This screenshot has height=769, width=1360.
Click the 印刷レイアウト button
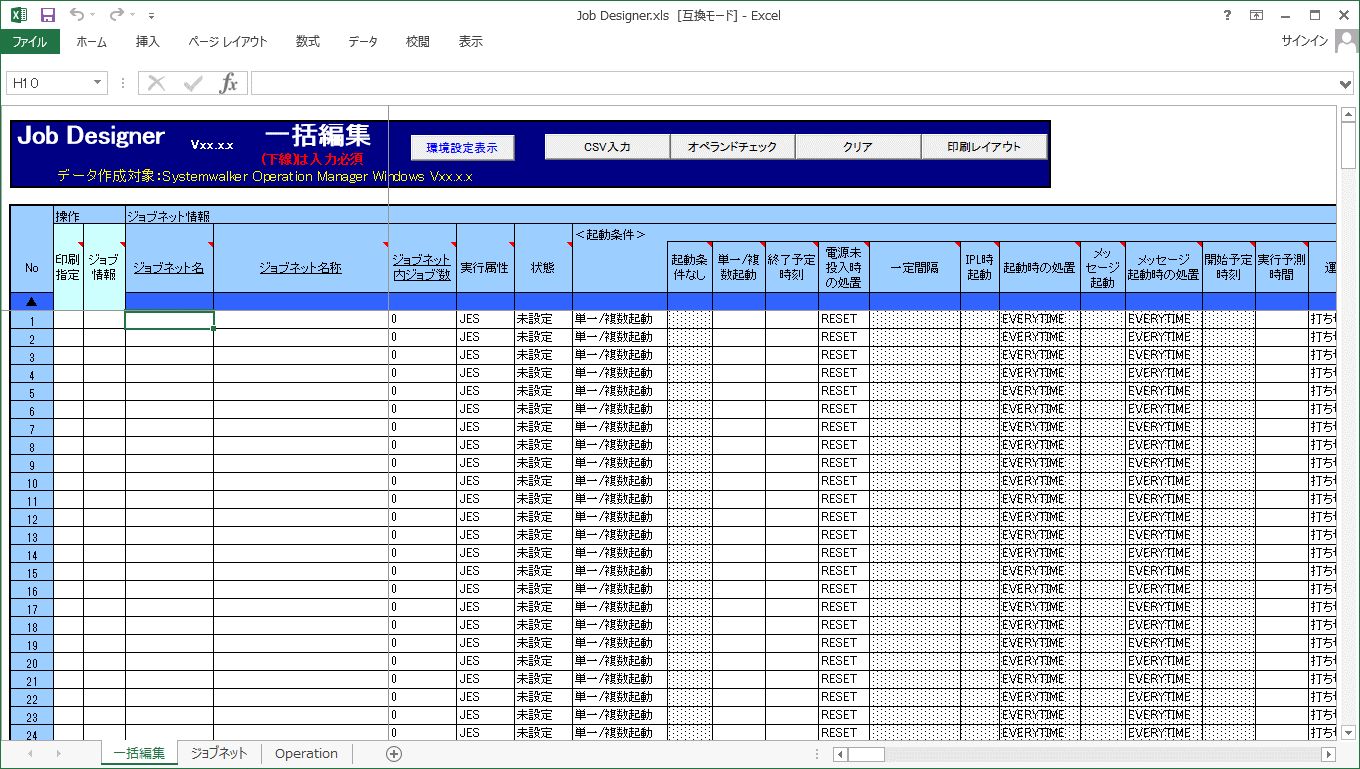[984, 147]
